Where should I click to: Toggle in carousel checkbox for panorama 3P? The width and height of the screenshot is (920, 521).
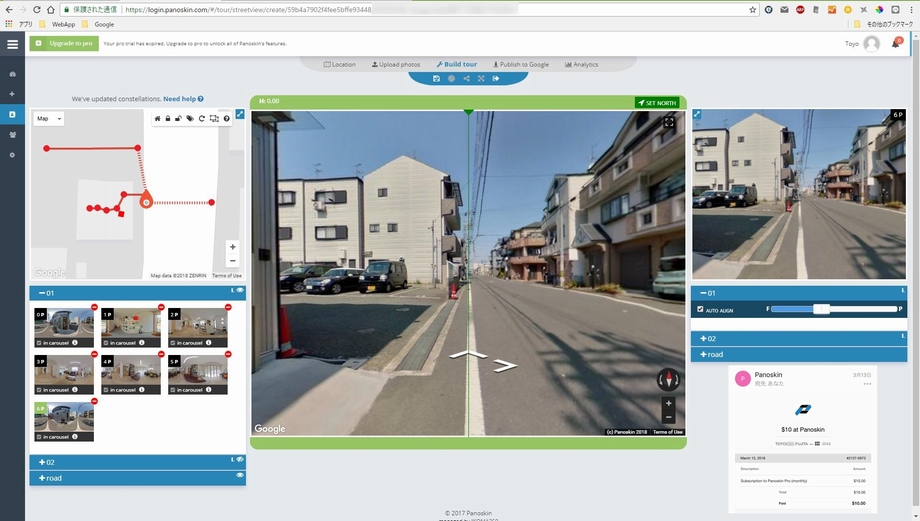39,390
